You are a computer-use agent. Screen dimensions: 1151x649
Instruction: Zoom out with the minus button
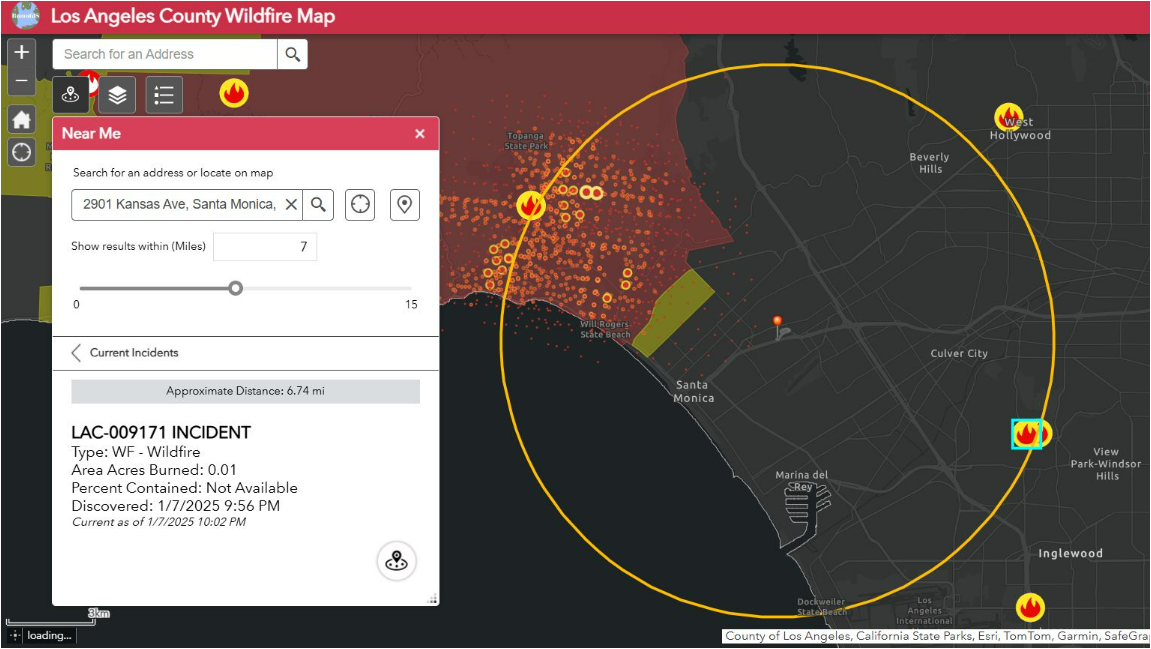coord(21,81)
